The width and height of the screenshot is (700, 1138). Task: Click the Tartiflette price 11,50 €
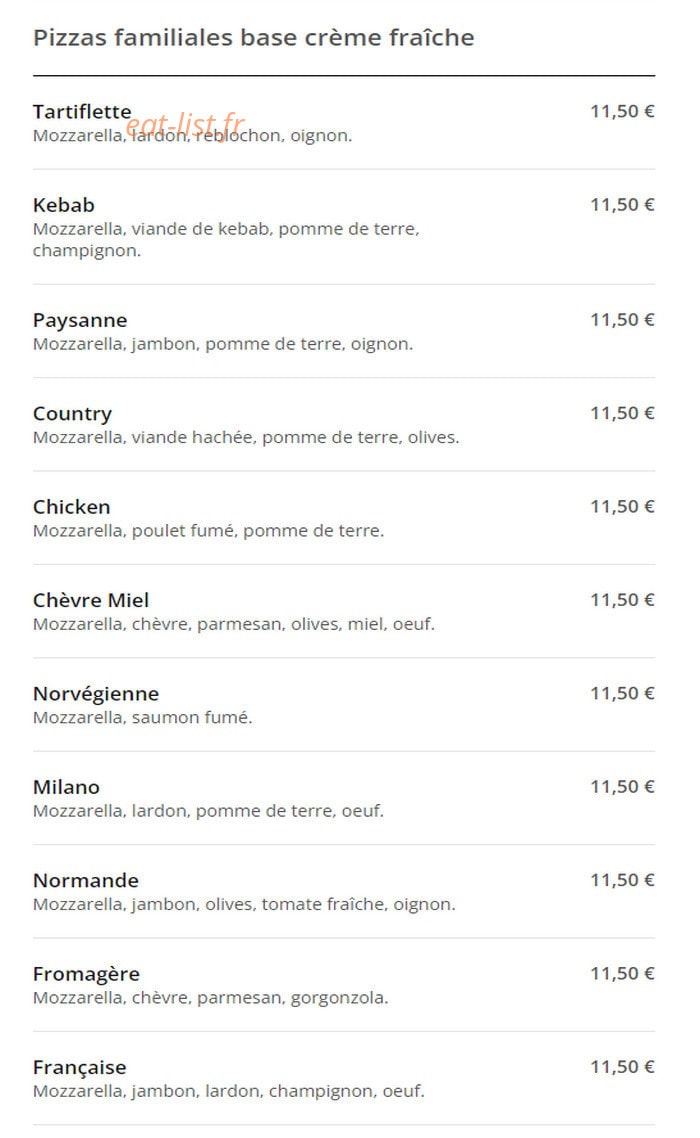(622, 112)
